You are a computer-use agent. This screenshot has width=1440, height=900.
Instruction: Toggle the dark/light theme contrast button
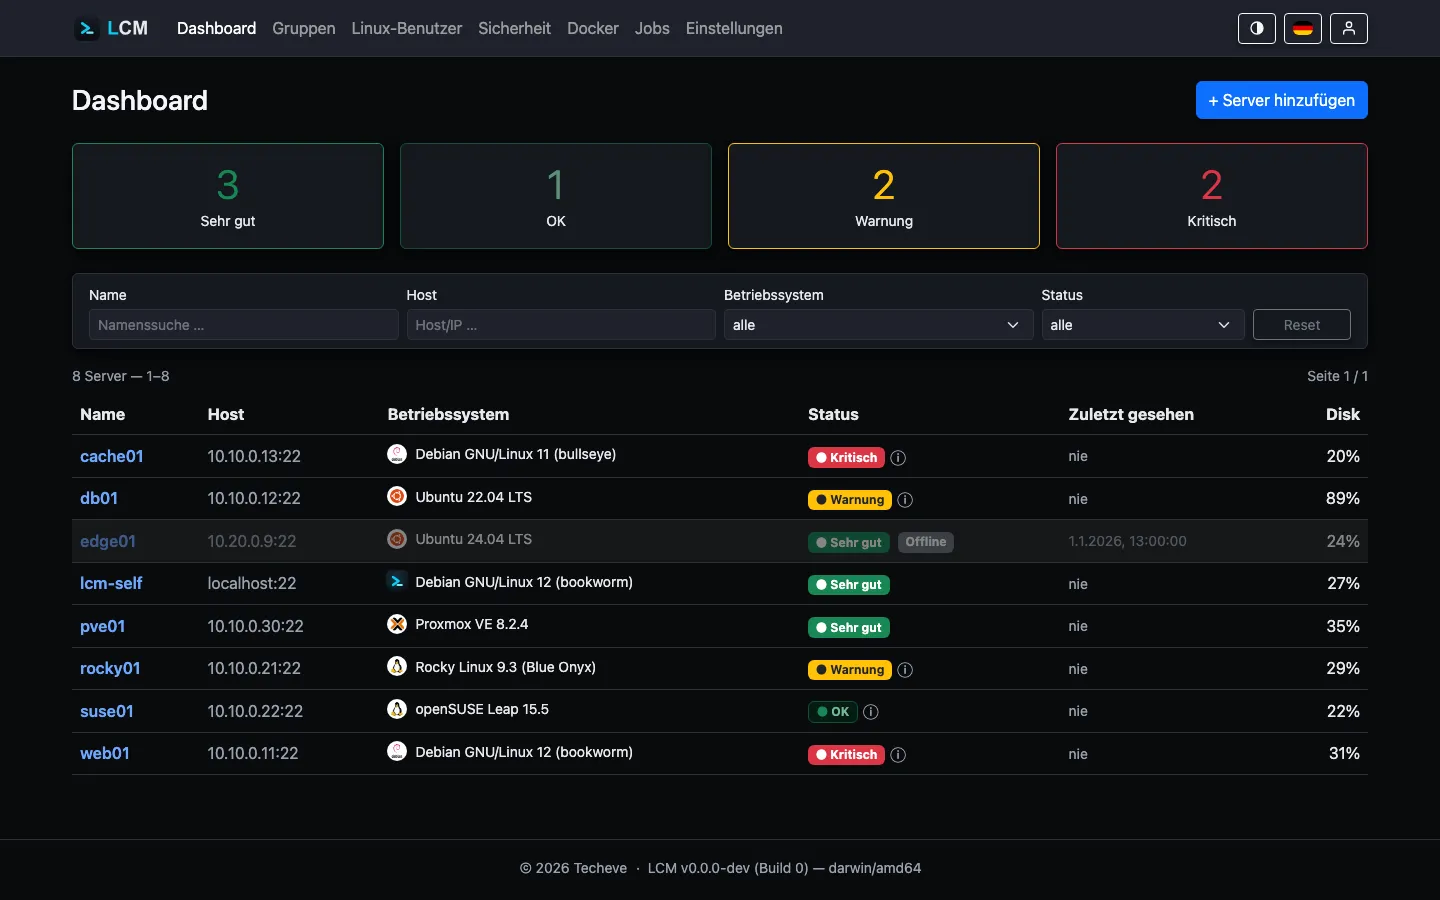point(1257,28)
